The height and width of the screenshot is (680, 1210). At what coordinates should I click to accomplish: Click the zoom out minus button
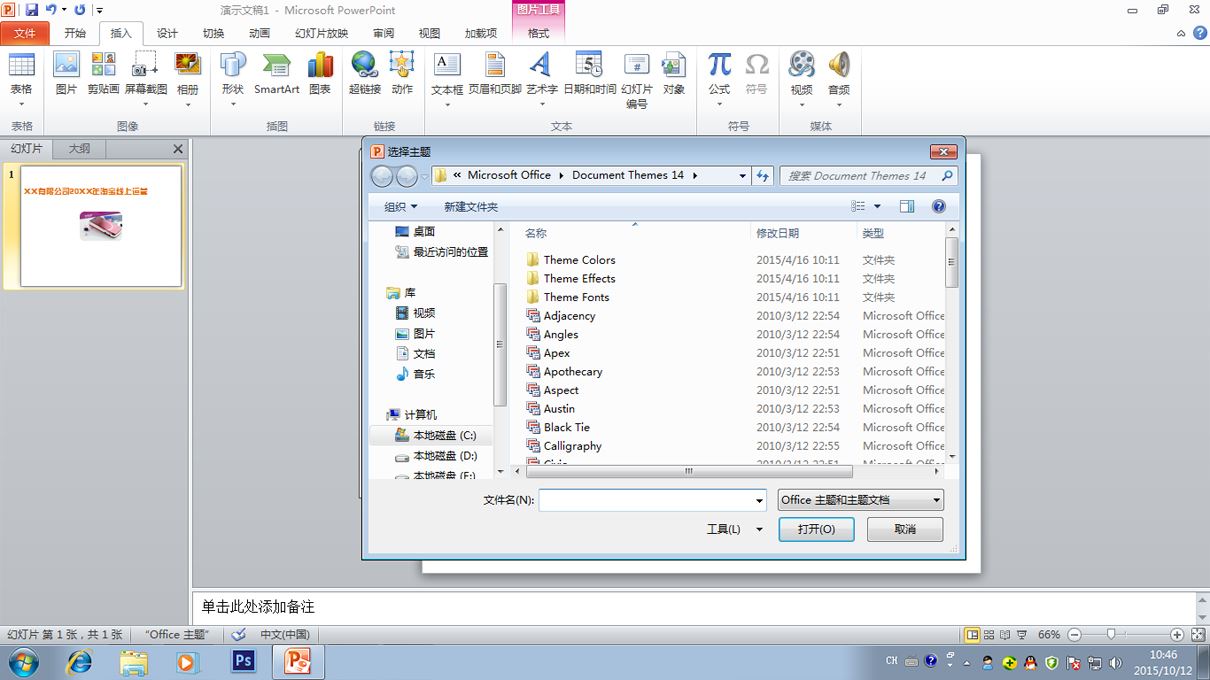point(1074,635)
